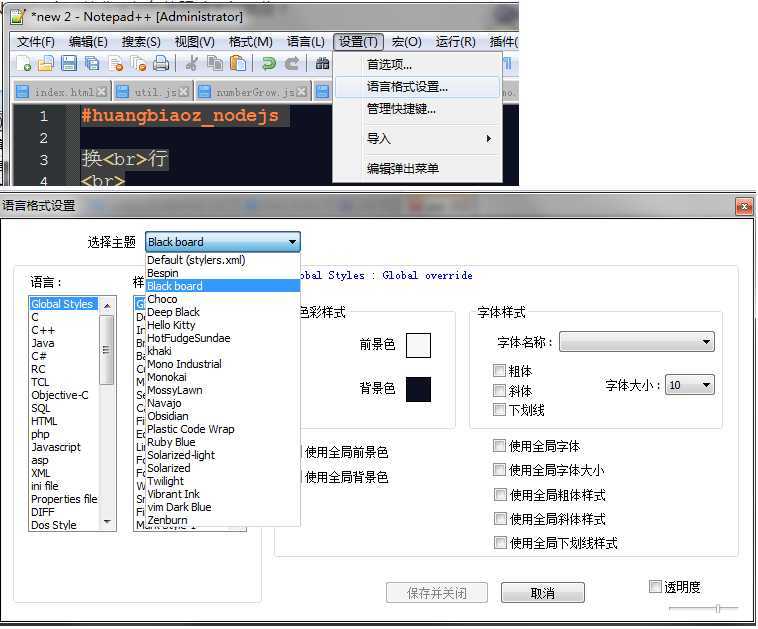Click the Save All toolbar icon
The image size is (758, 629).
click(92, 63)
